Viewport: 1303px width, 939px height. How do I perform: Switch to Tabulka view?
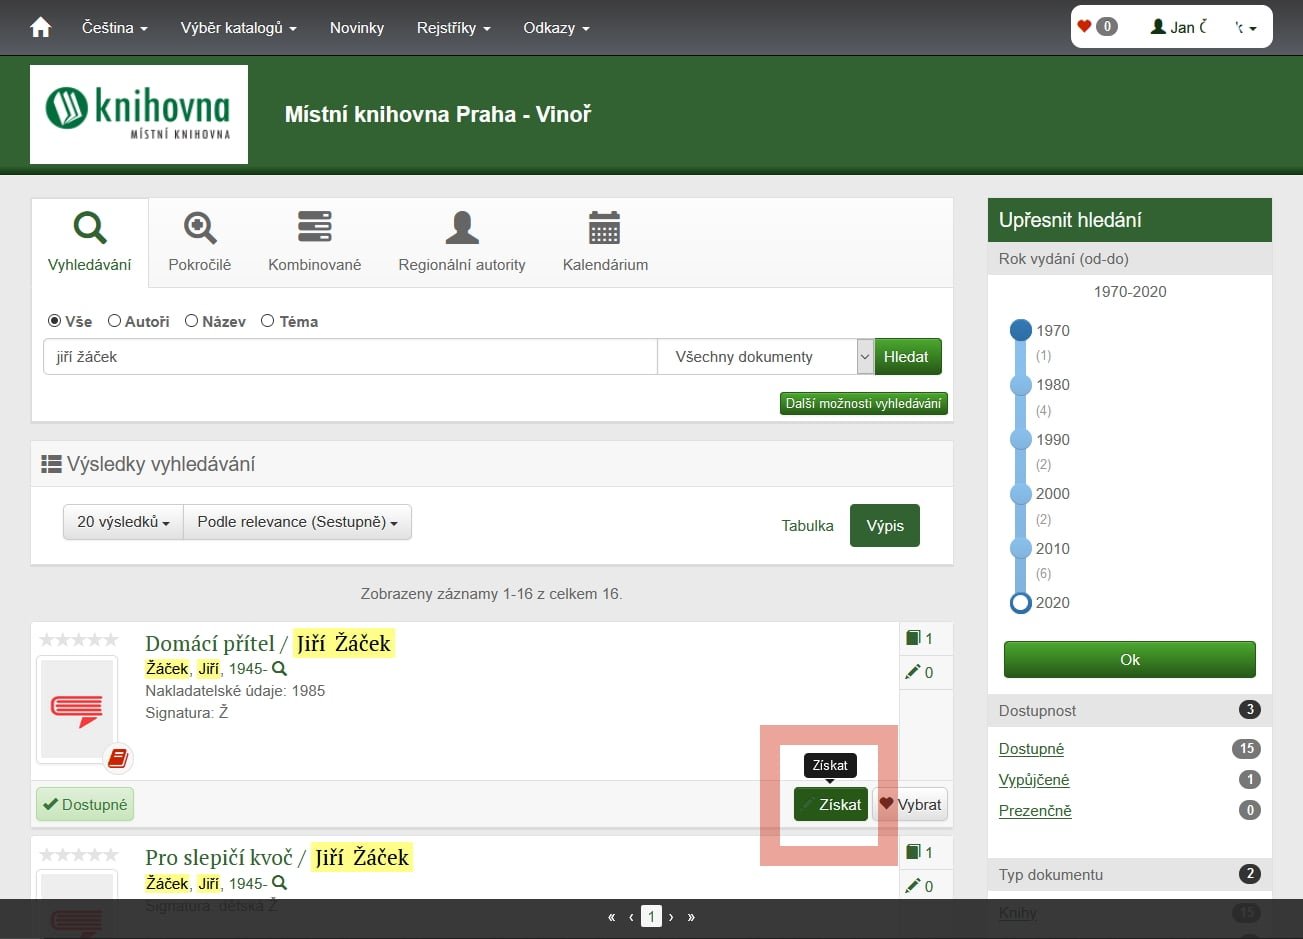(807, 526)
